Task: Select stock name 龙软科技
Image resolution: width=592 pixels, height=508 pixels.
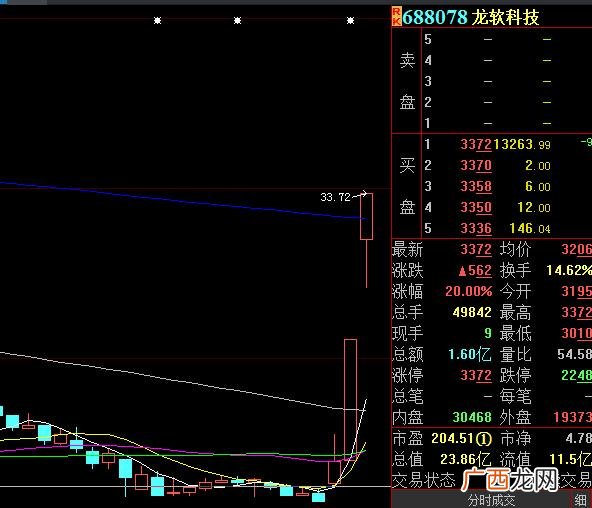Action: 506,17
